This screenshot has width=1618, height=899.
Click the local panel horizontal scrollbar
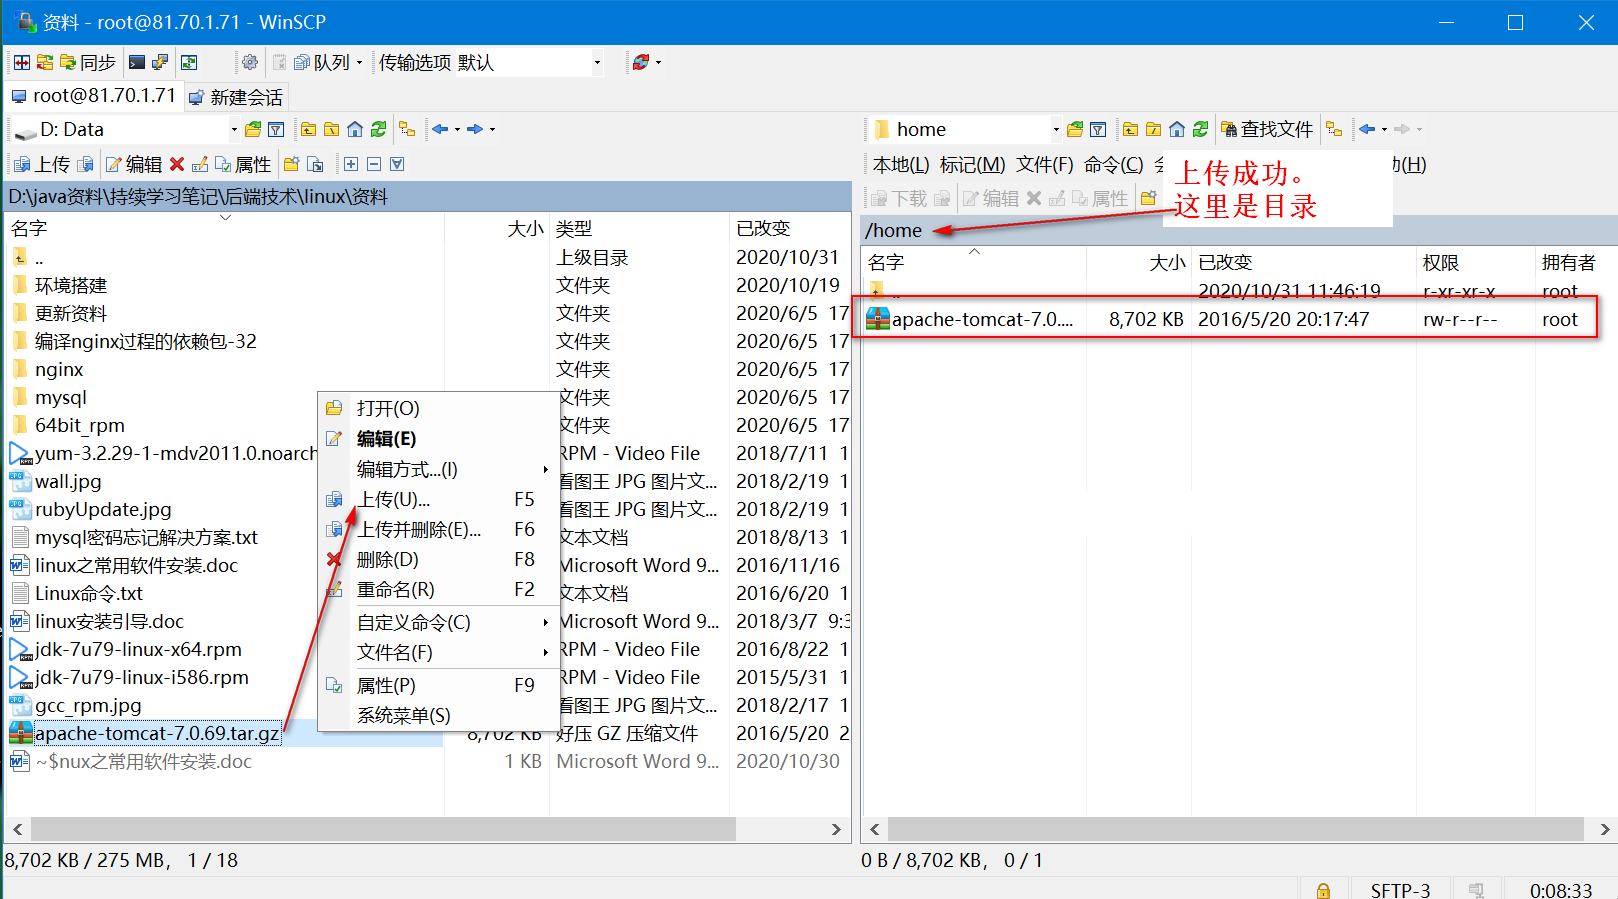coord(383,829)
